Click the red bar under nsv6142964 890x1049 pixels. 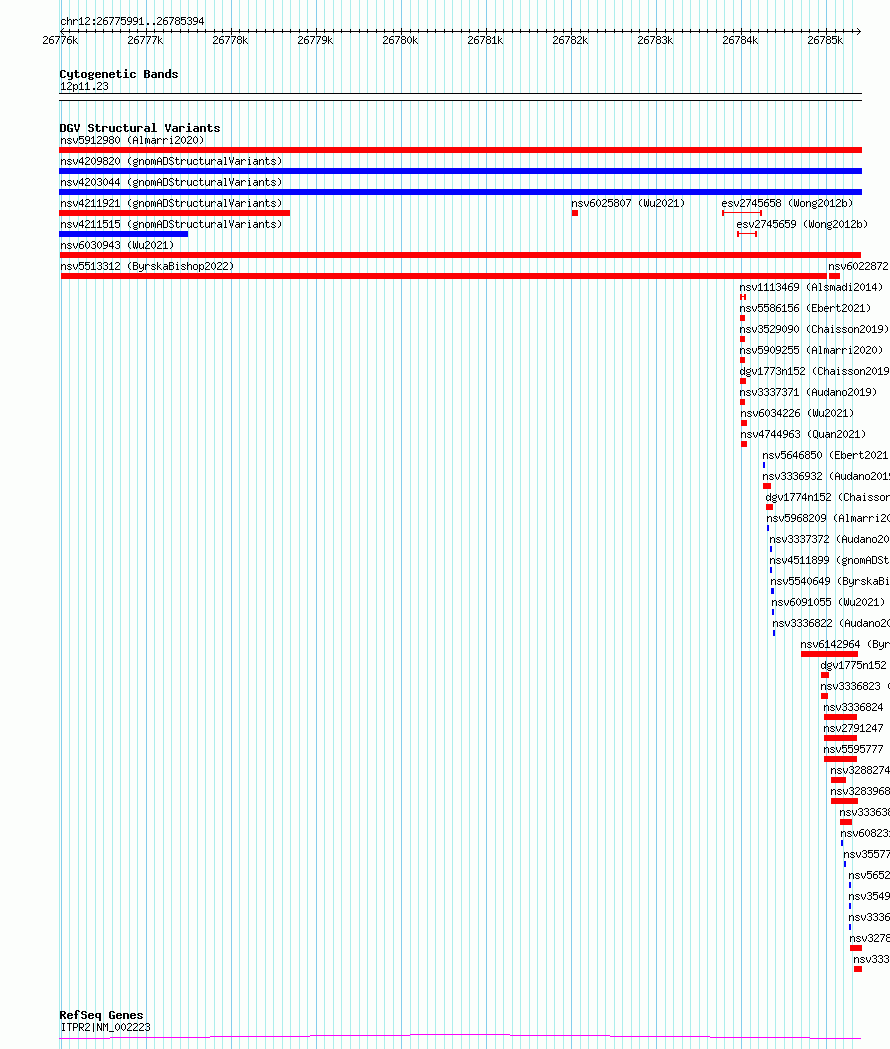[829, 654]
